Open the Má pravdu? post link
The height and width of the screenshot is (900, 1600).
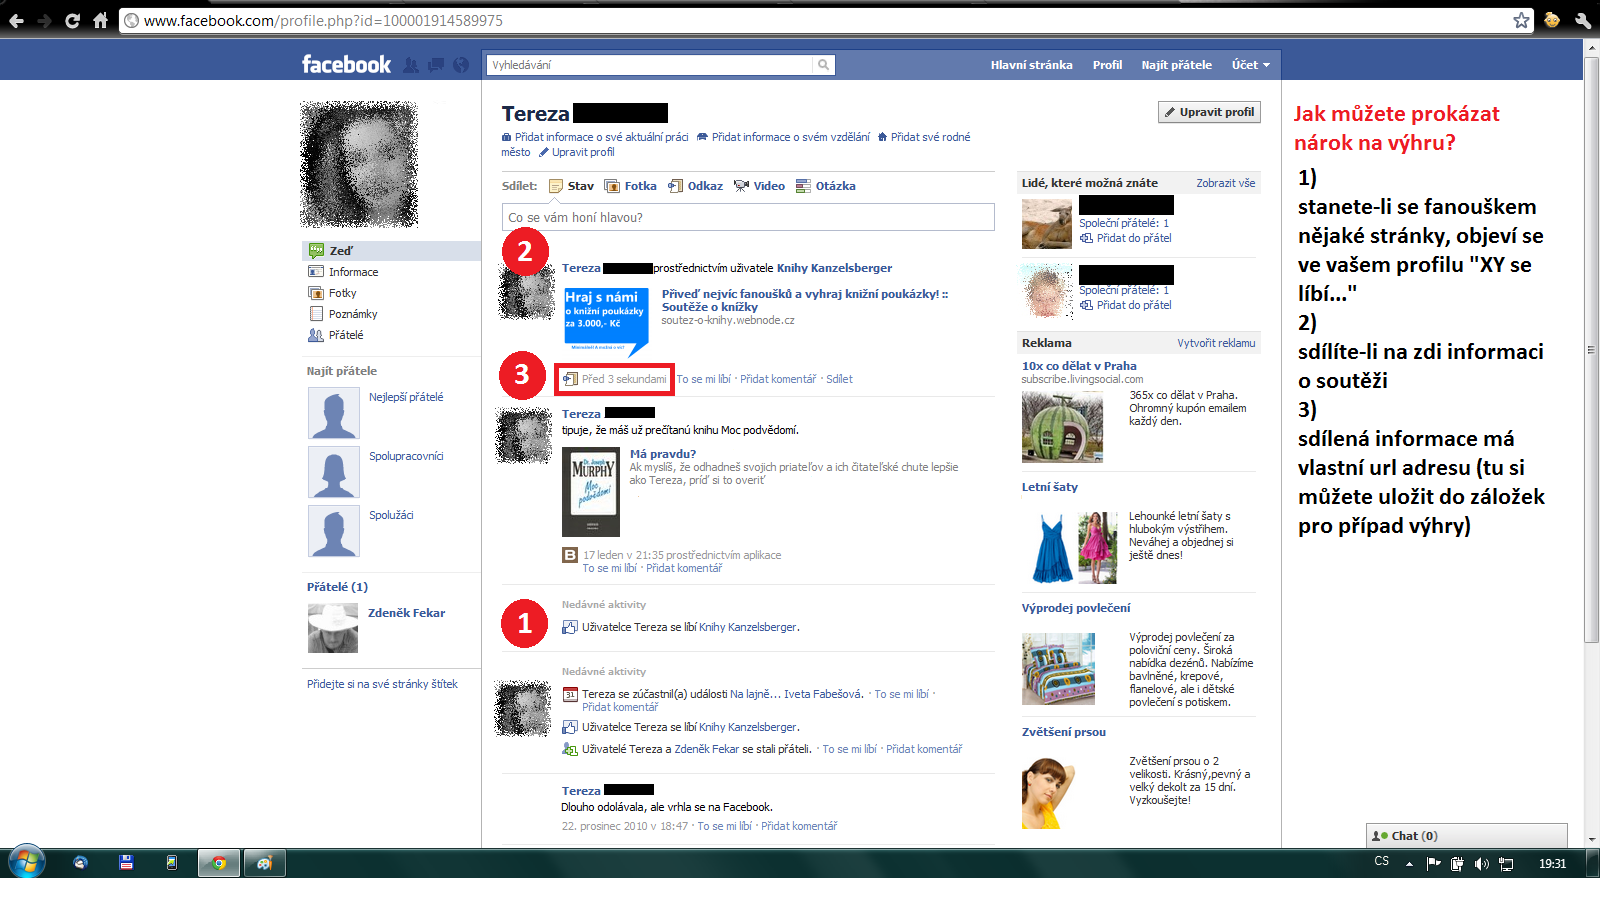point(663,454)
